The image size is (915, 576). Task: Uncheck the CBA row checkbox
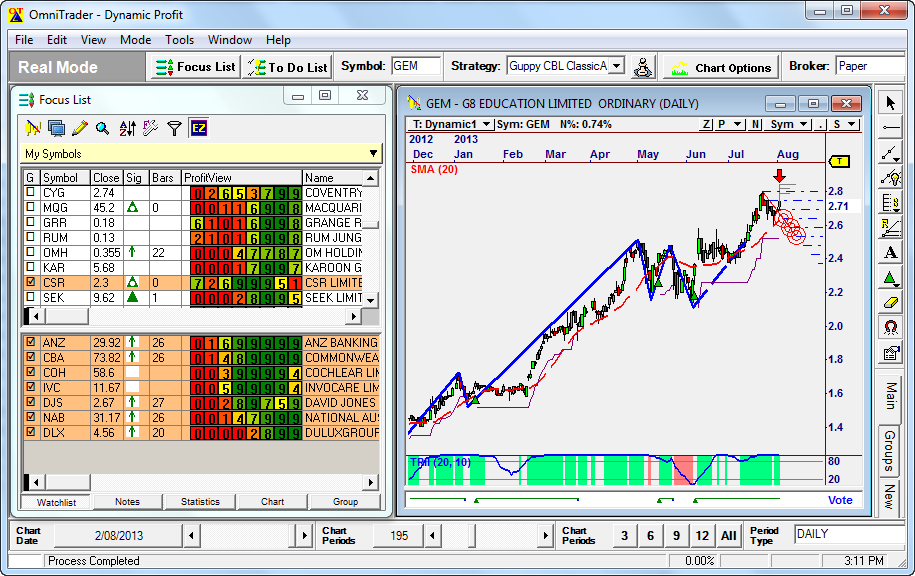(x=30, y=357)
